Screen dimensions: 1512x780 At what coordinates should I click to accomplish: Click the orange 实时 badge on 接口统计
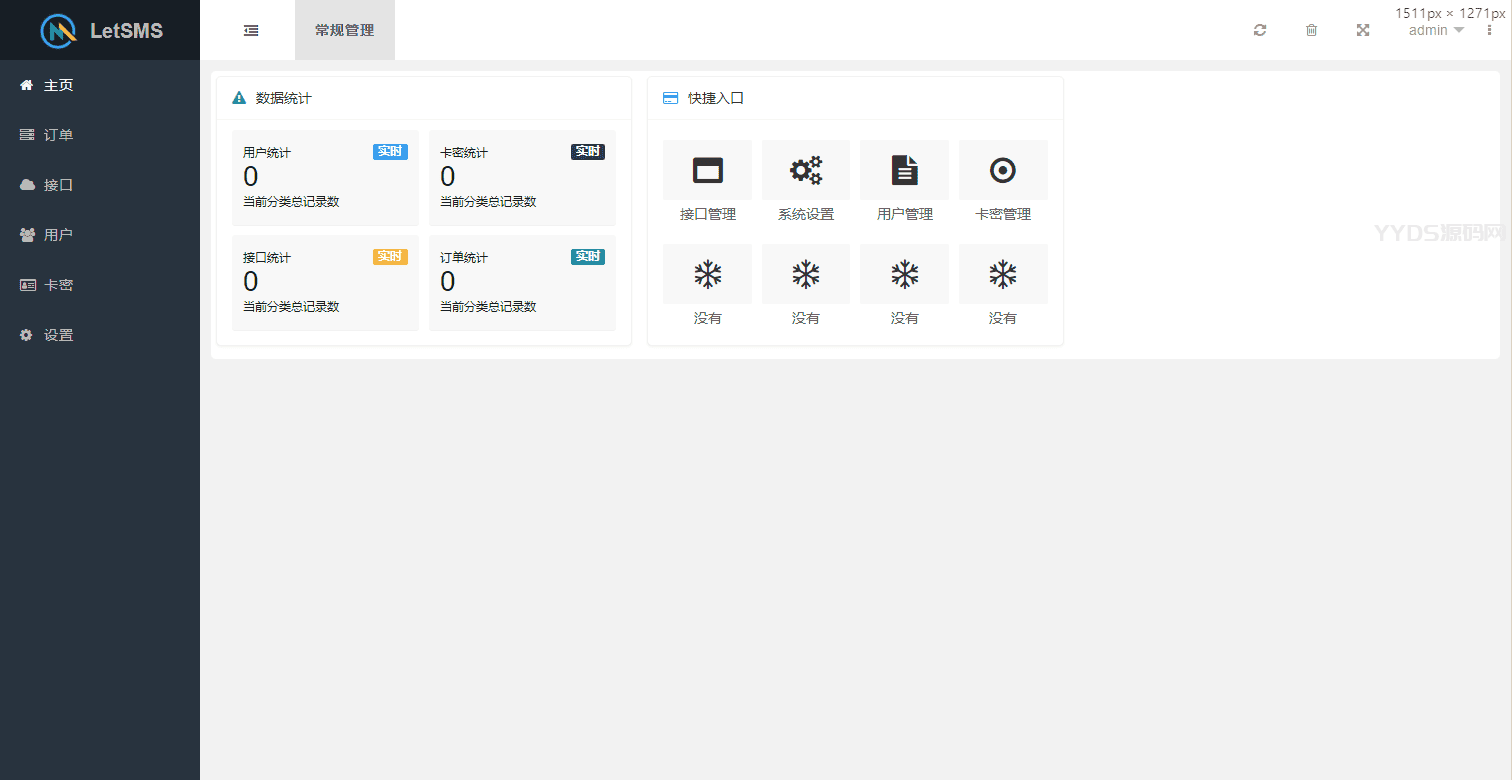pos(390,257)
